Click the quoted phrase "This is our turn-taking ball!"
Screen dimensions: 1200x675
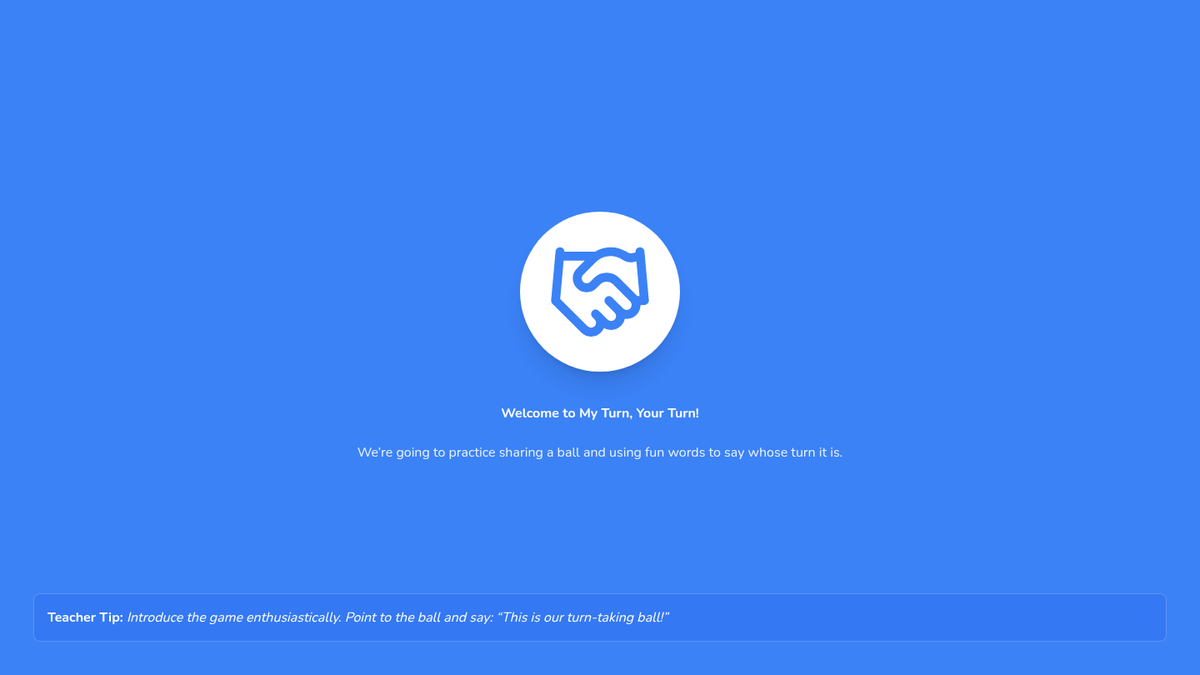point(583,617)
